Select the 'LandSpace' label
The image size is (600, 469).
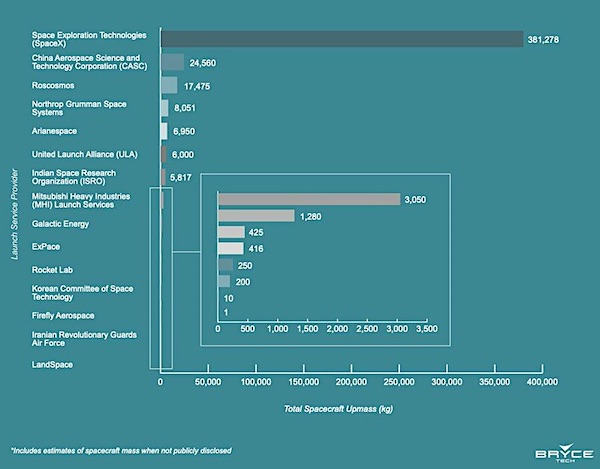[52, 365]
